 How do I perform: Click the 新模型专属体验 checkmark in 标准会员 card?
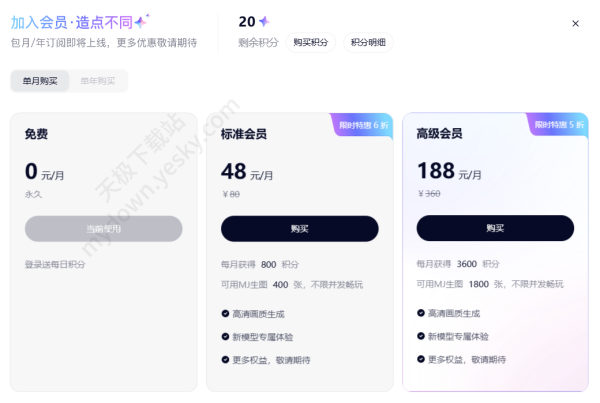(x=225, y=337)
